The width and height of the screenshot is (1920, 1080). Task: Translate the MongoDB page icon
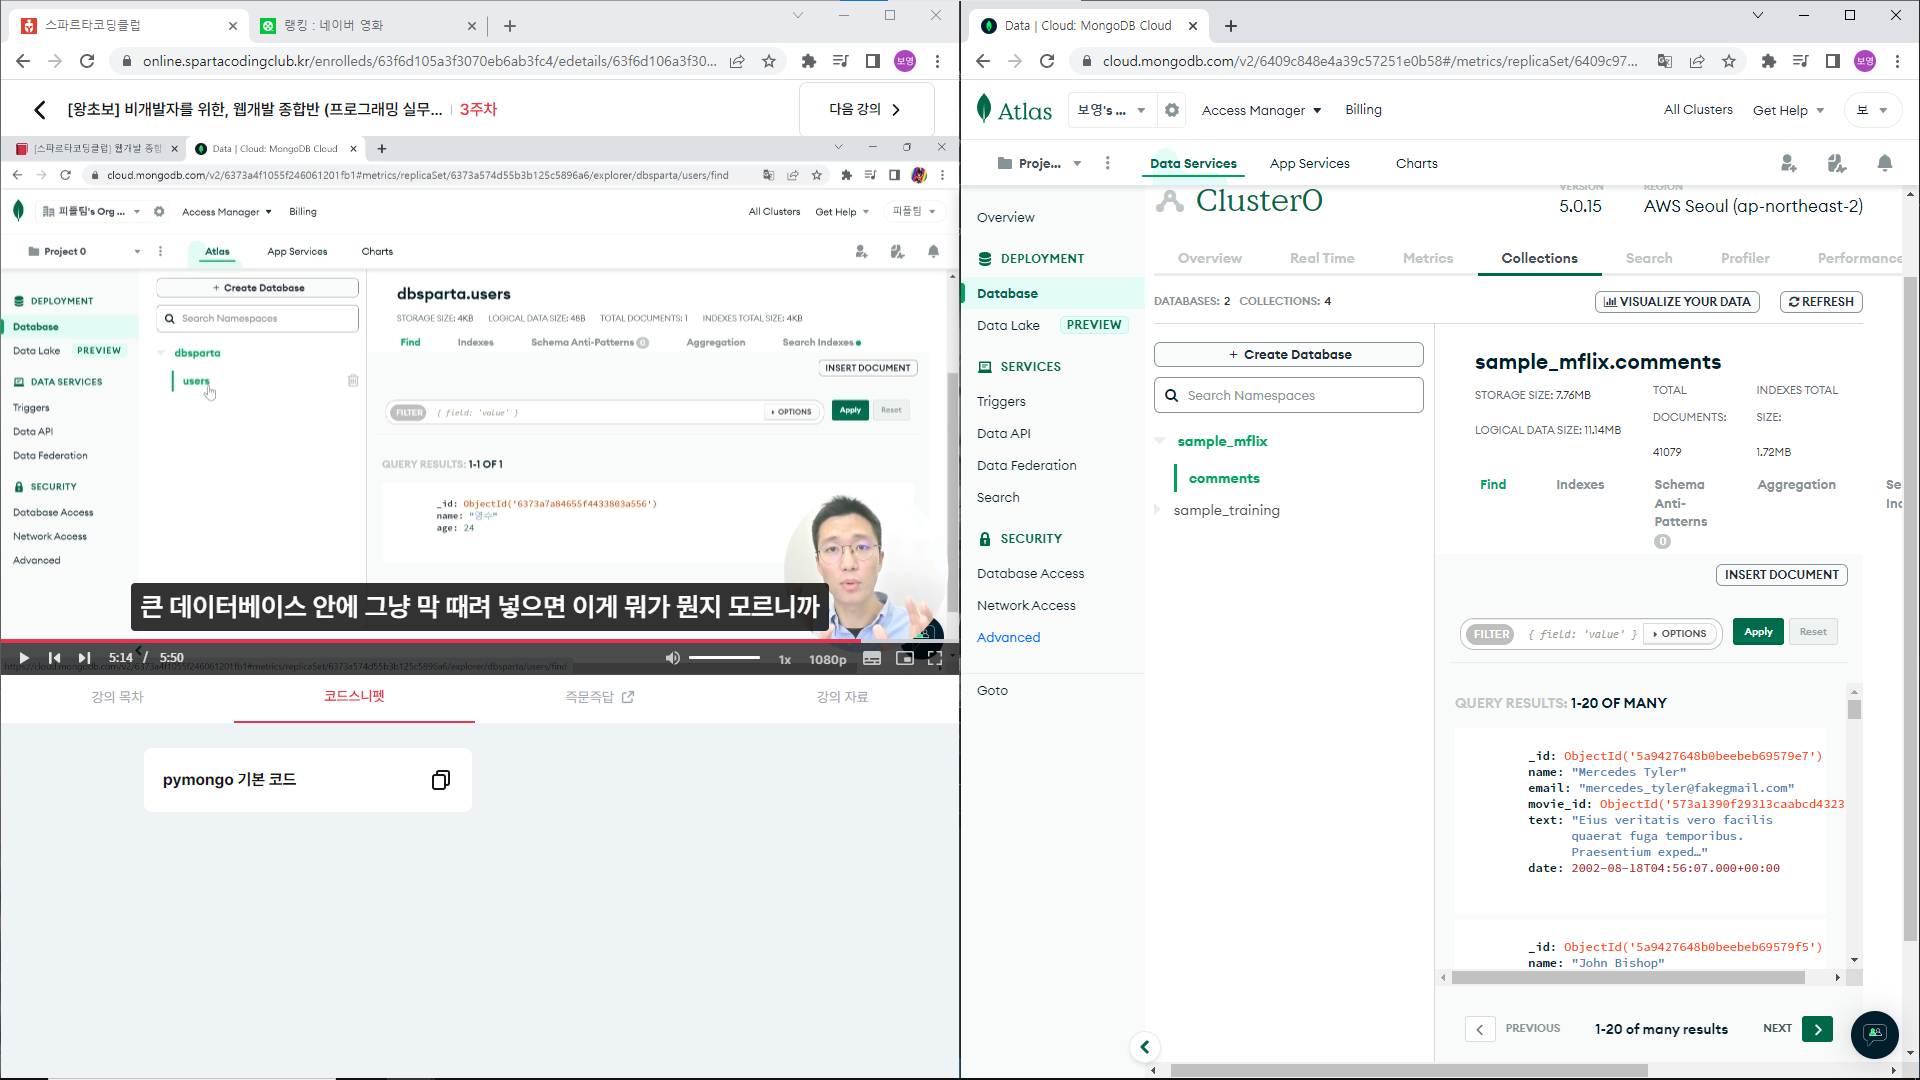click(1665, 61)
